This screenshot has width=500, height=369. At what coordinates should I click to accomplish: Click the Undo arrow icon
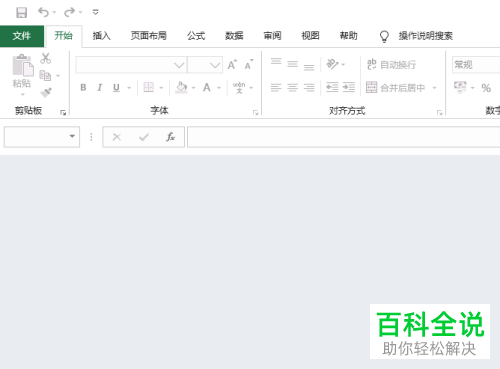43,12
